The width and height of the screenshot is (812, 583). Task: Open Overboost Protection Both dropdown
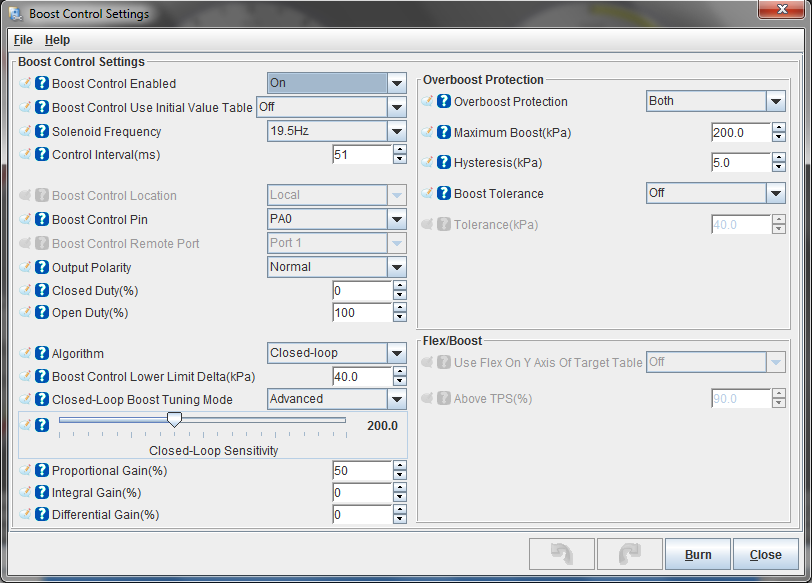coord(776,101)
